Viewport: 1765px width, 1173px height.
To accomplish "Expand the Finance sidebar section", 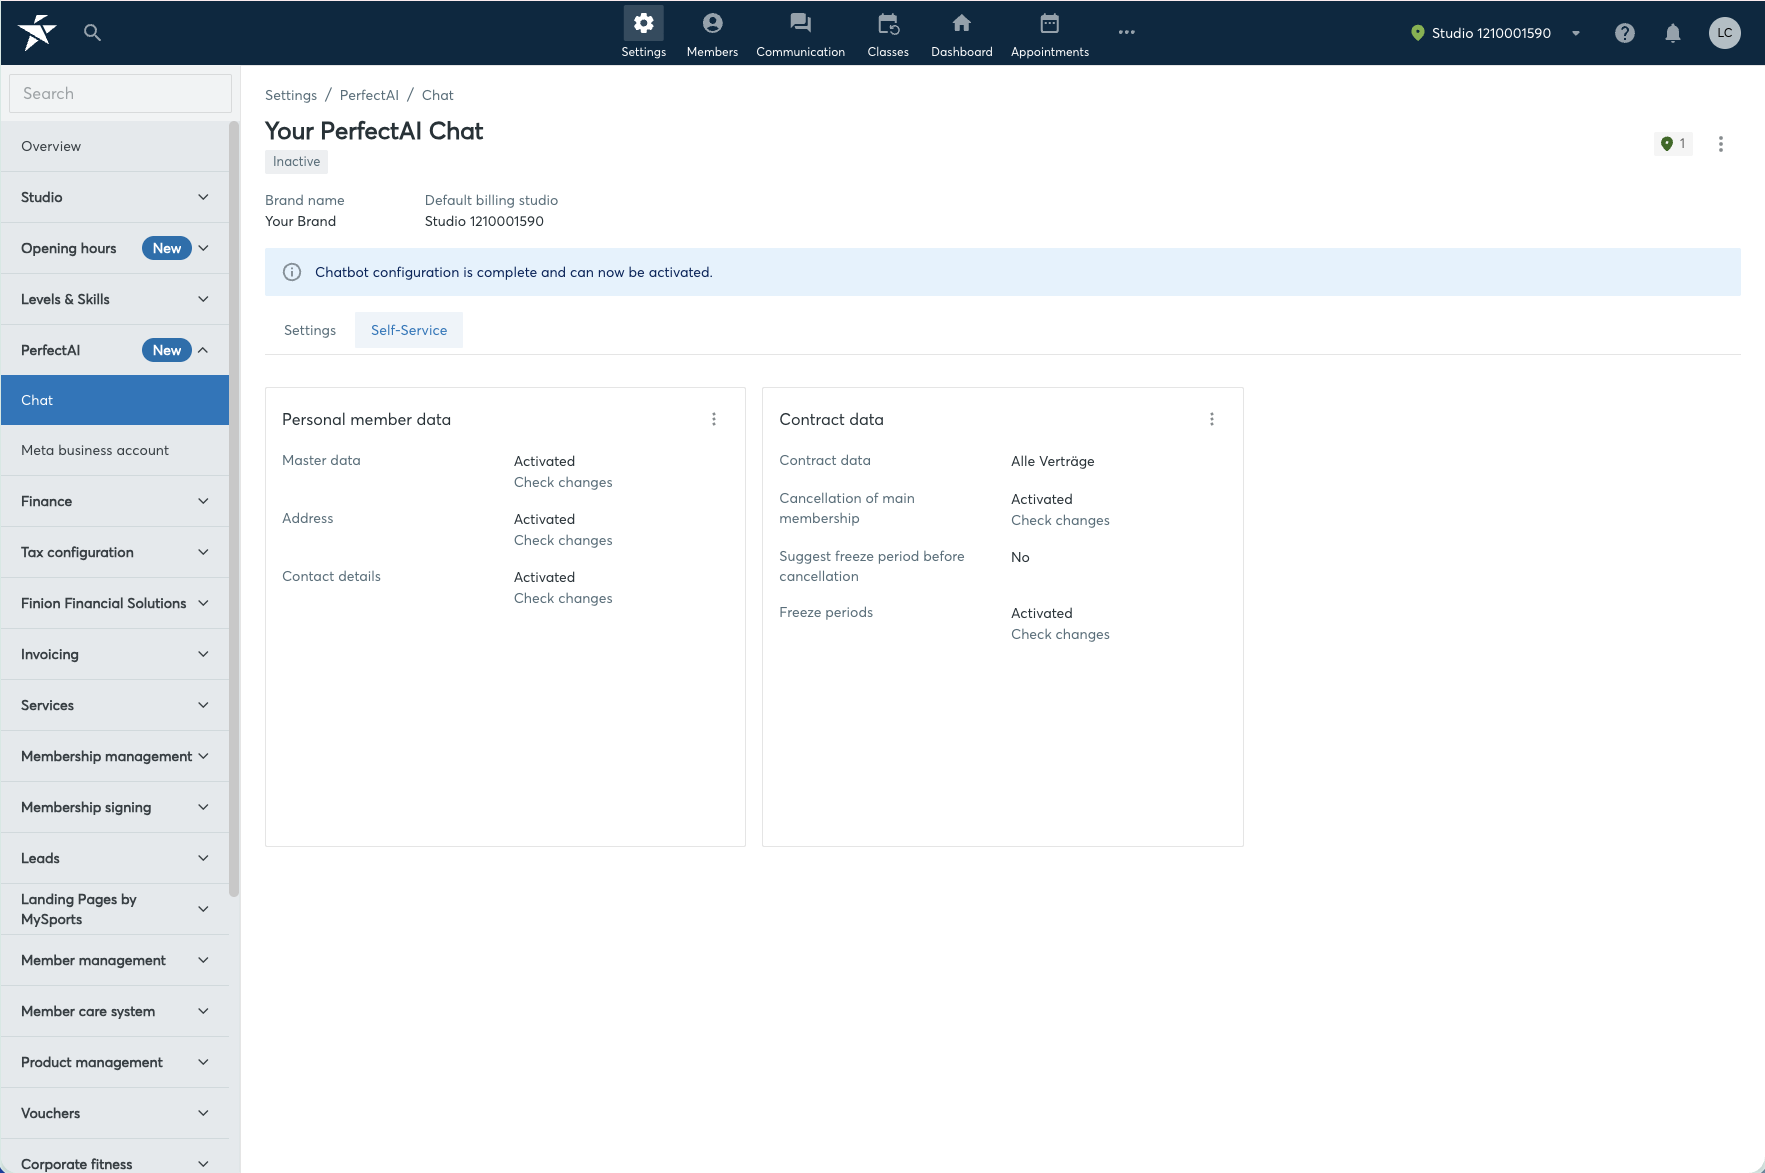I will tap(115, 501).
